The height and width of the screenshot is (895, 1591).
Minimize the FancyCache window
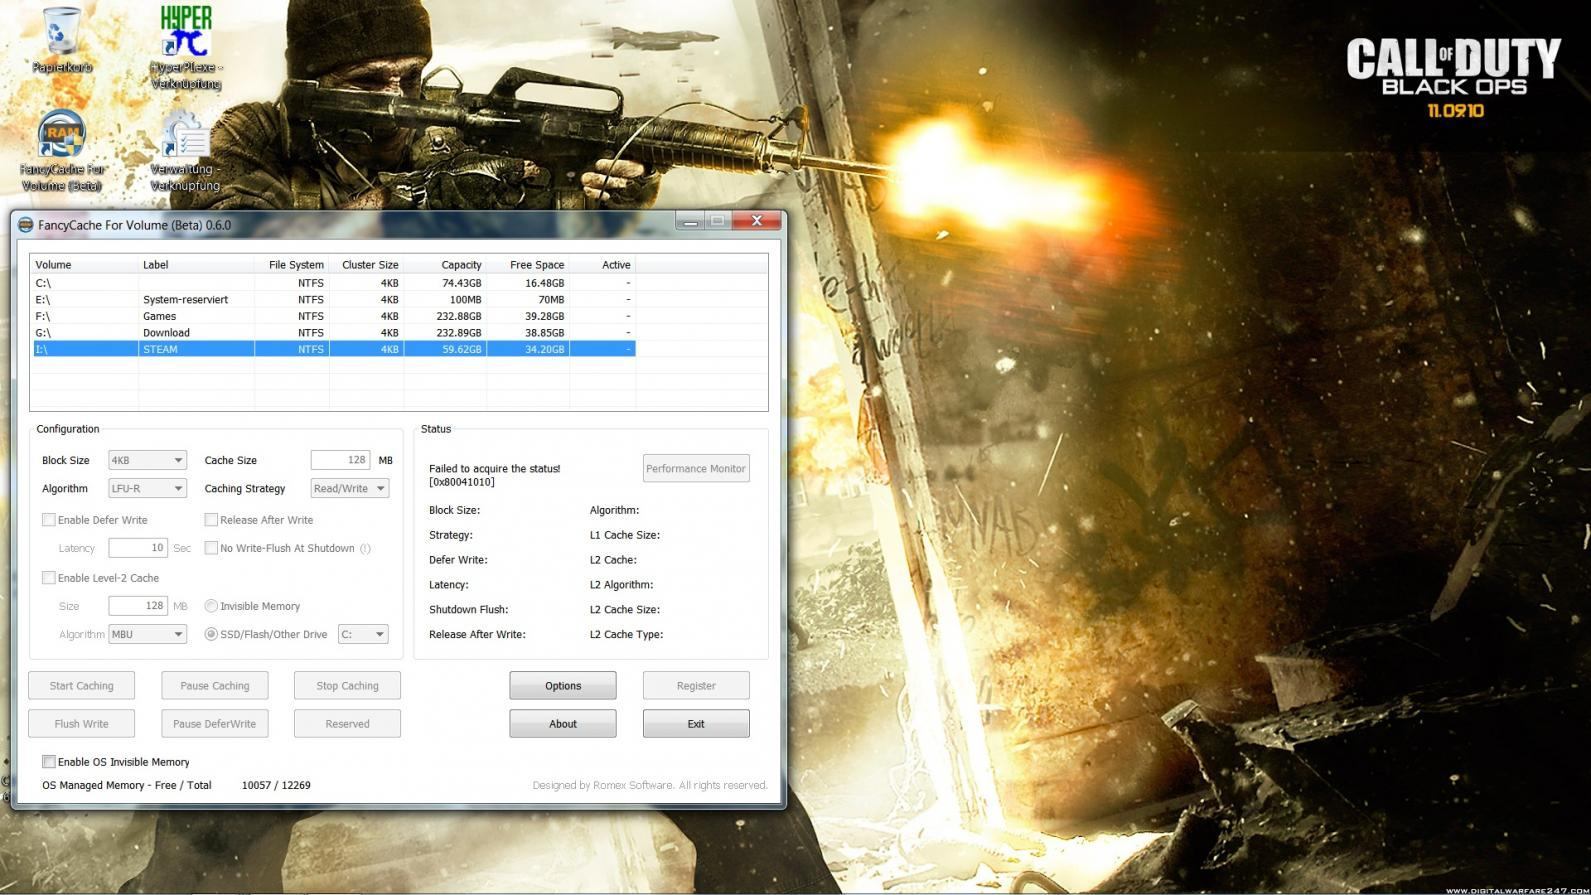tap(690, 221)
